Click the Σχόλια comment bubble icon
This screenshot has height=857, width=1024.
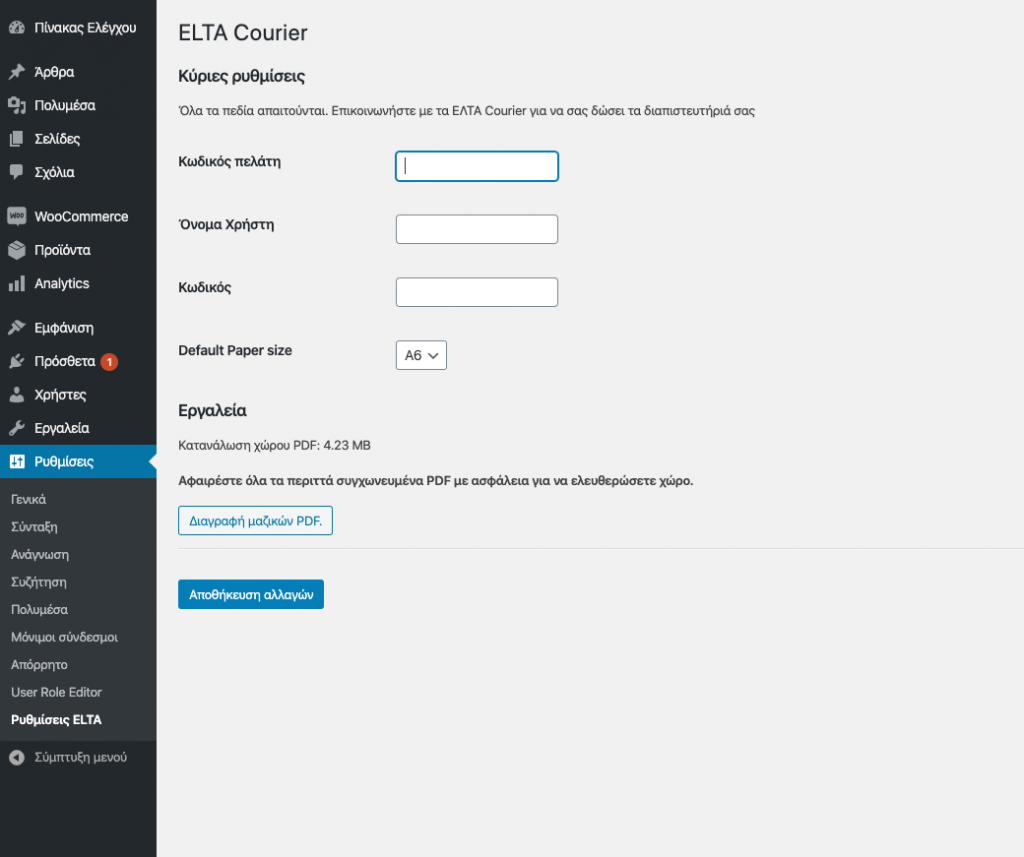17,172
